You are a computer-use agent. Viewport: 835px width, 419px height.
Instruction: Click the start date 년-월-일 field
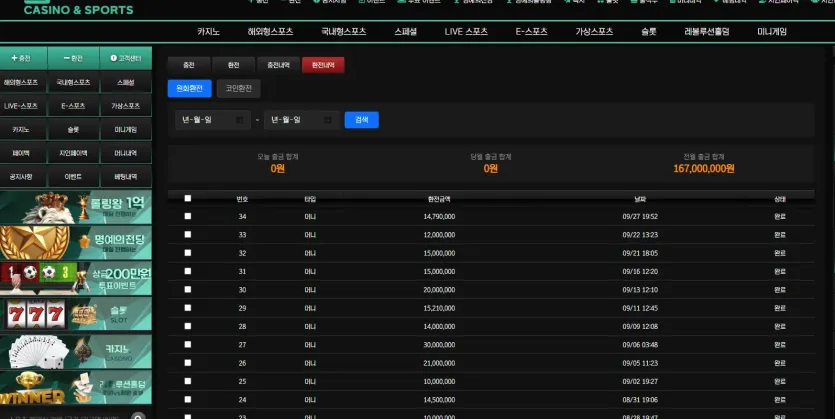[212, 120]
